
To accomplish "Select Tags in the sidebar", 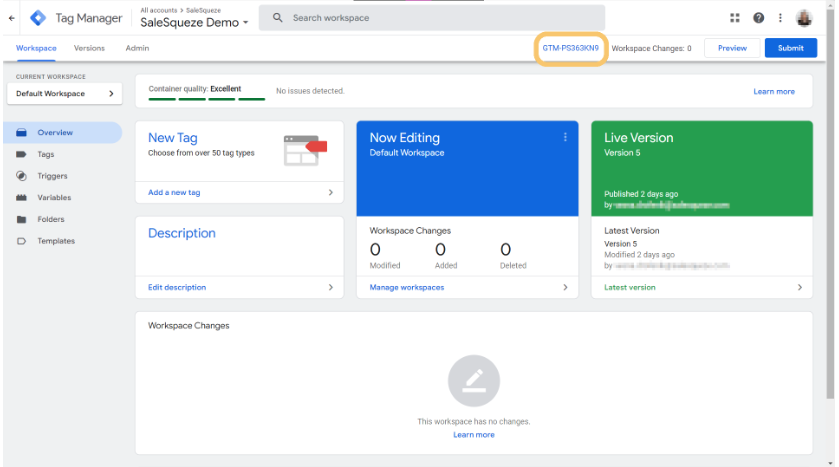I will [45, 154].
